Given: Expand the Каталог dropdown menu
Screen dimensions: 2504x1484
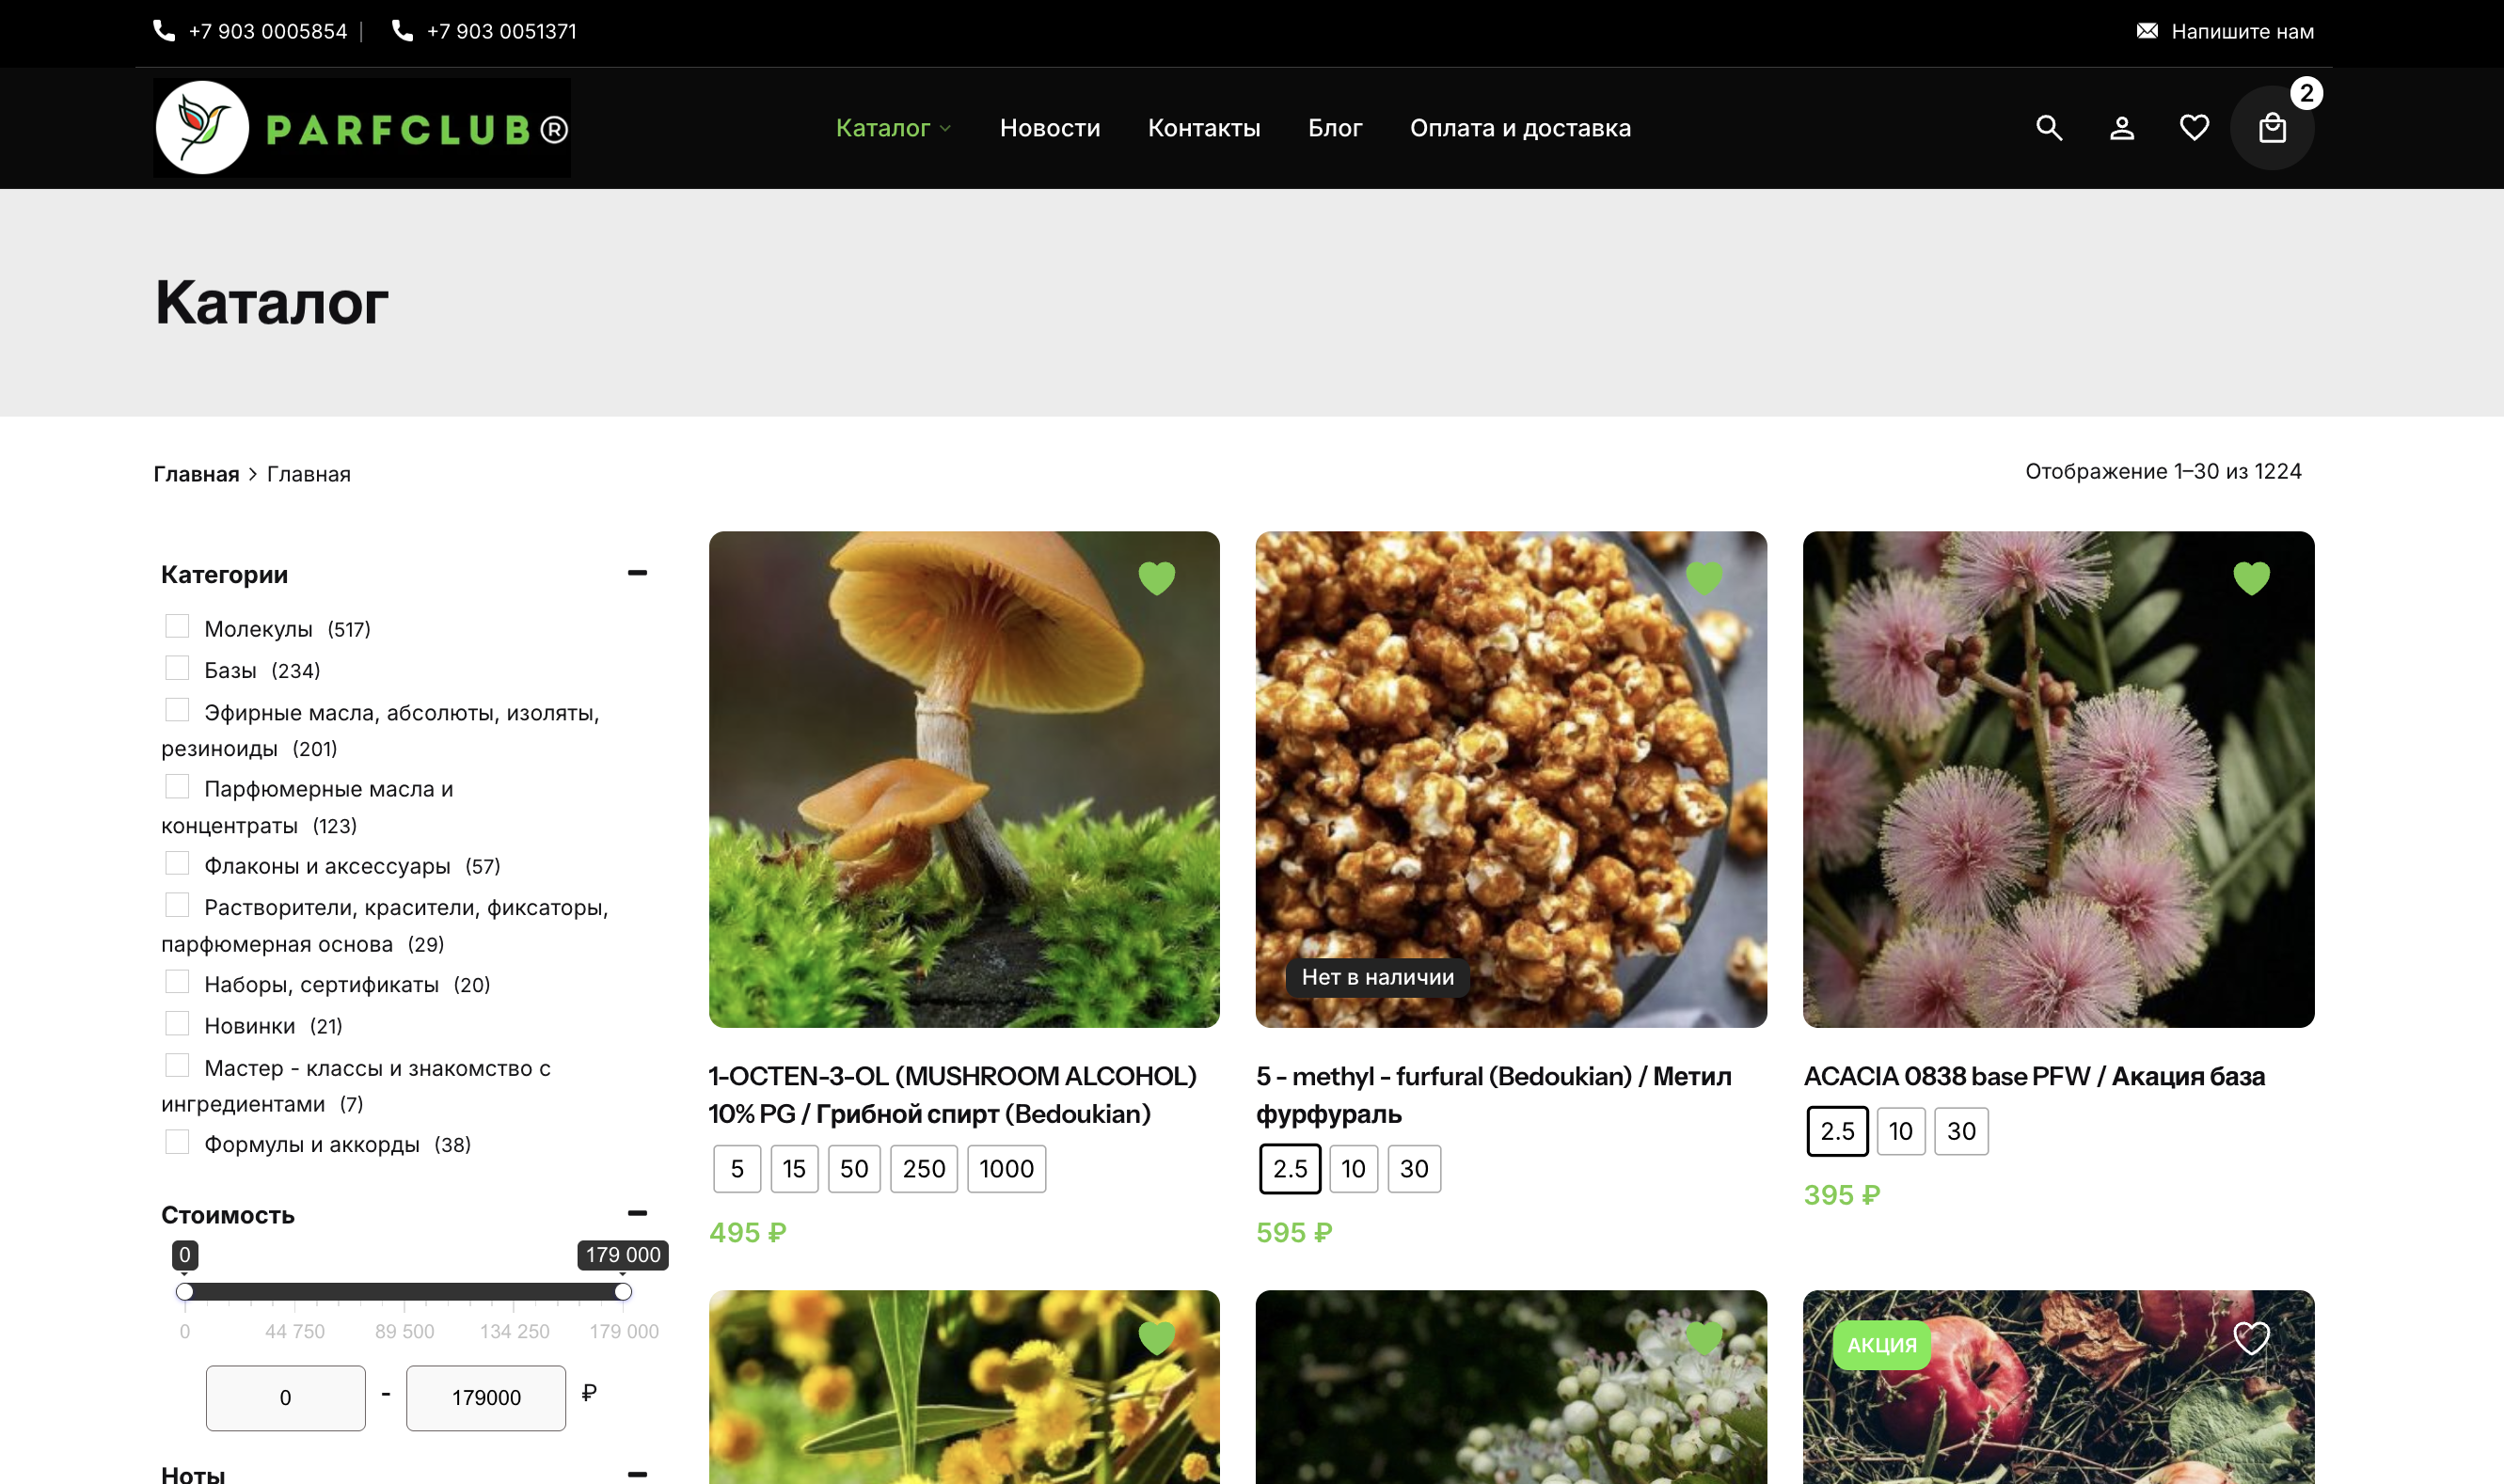Looking at the screenshot, I should click(x=893, y=128).
